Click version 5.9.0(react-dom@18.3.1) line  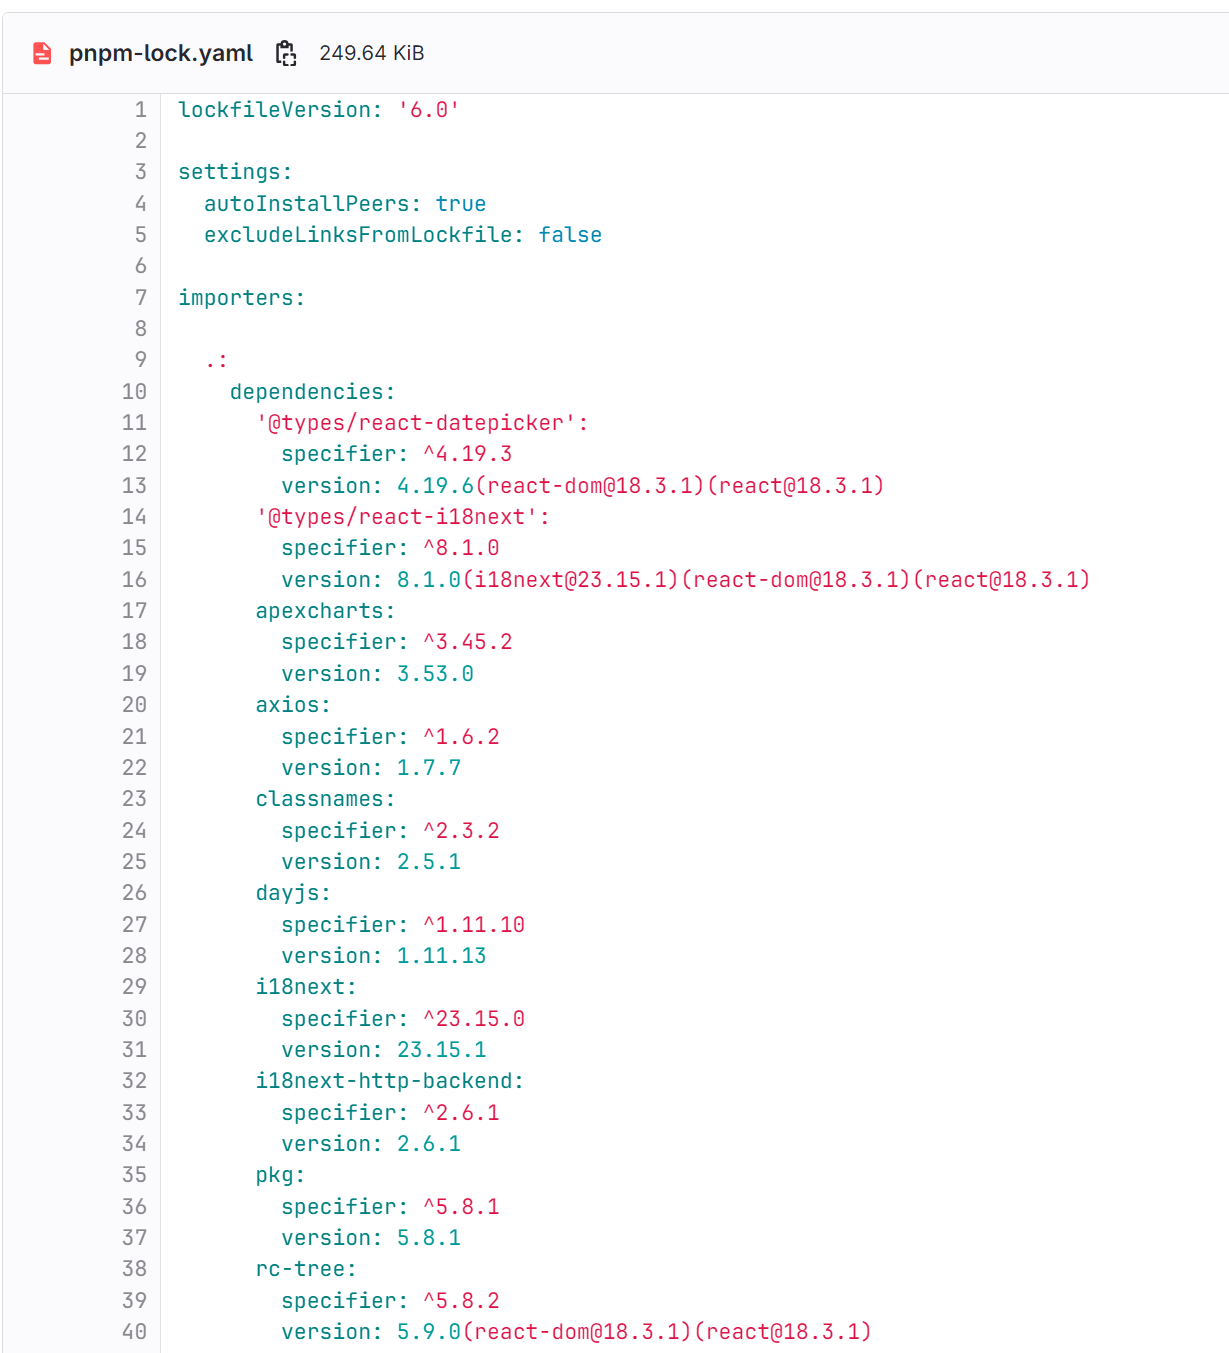point(577,1331)
